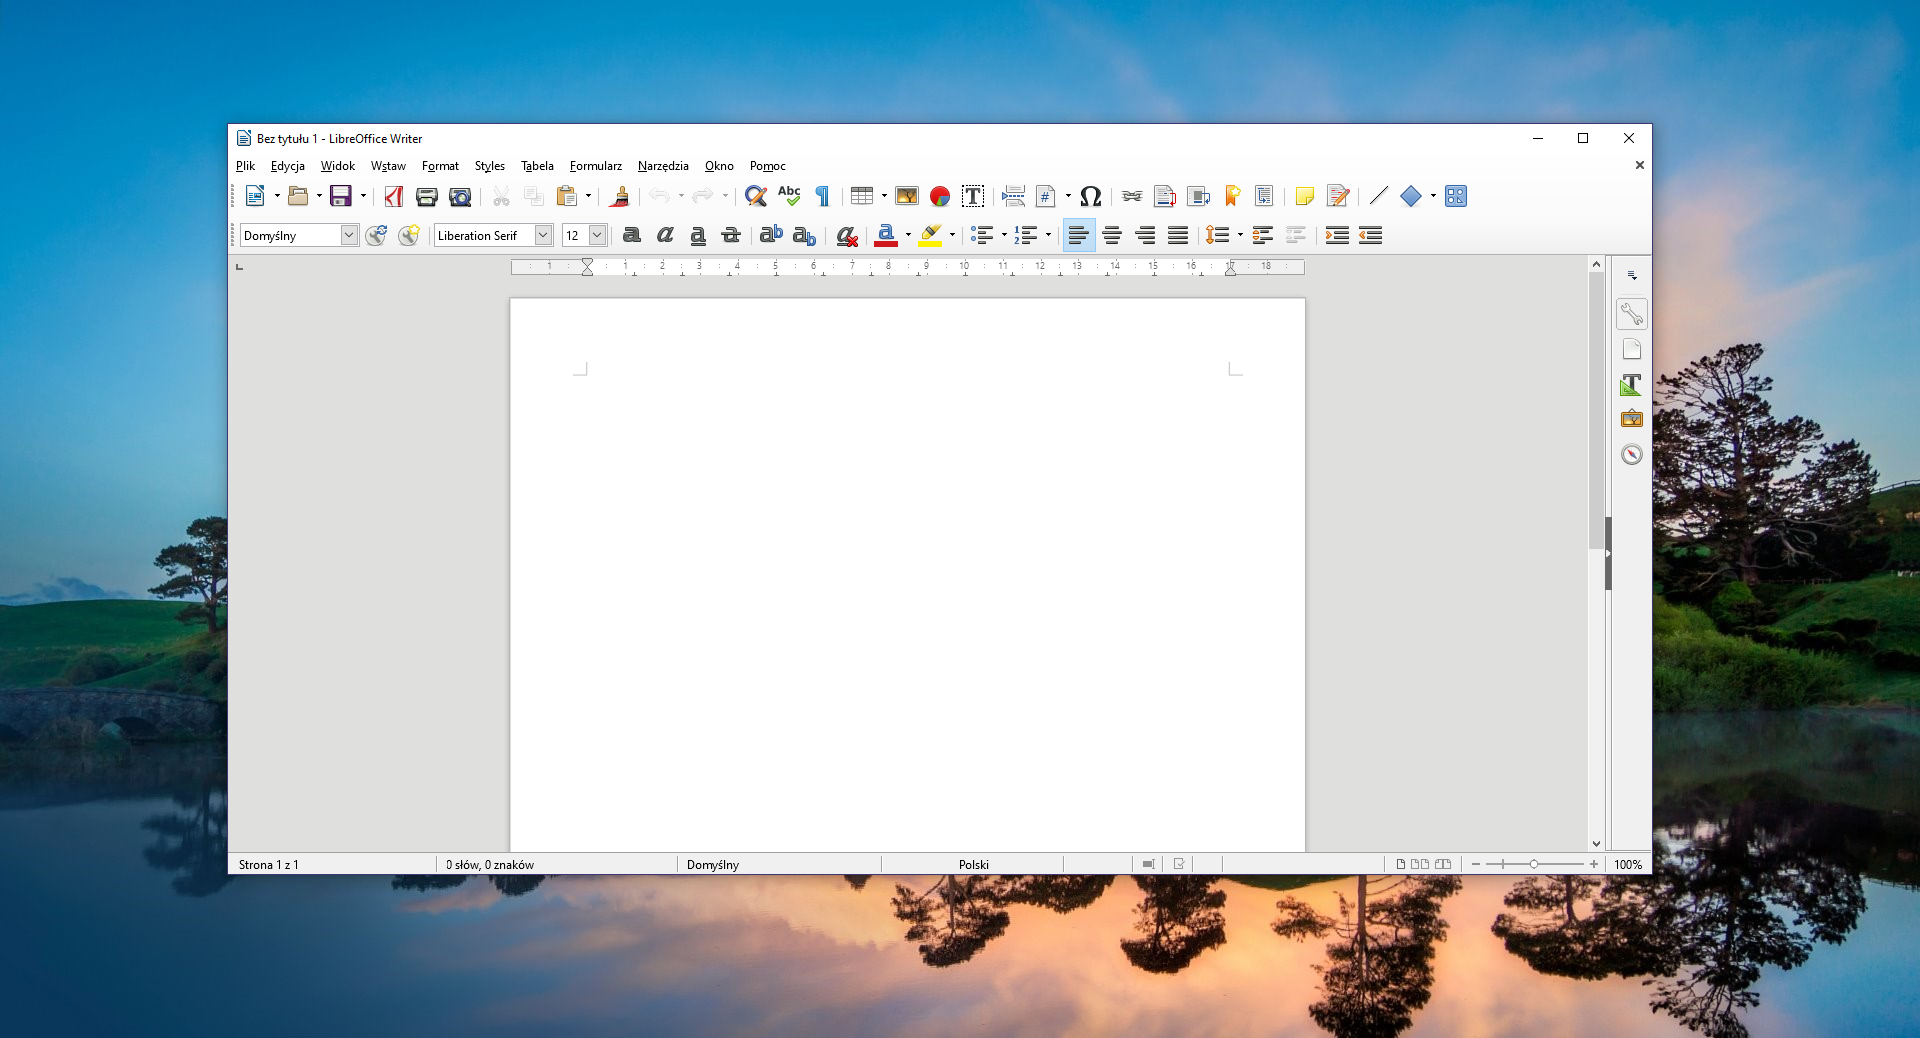Open the Narzędzia menu
The image size is (1920, 1038).
663,166
